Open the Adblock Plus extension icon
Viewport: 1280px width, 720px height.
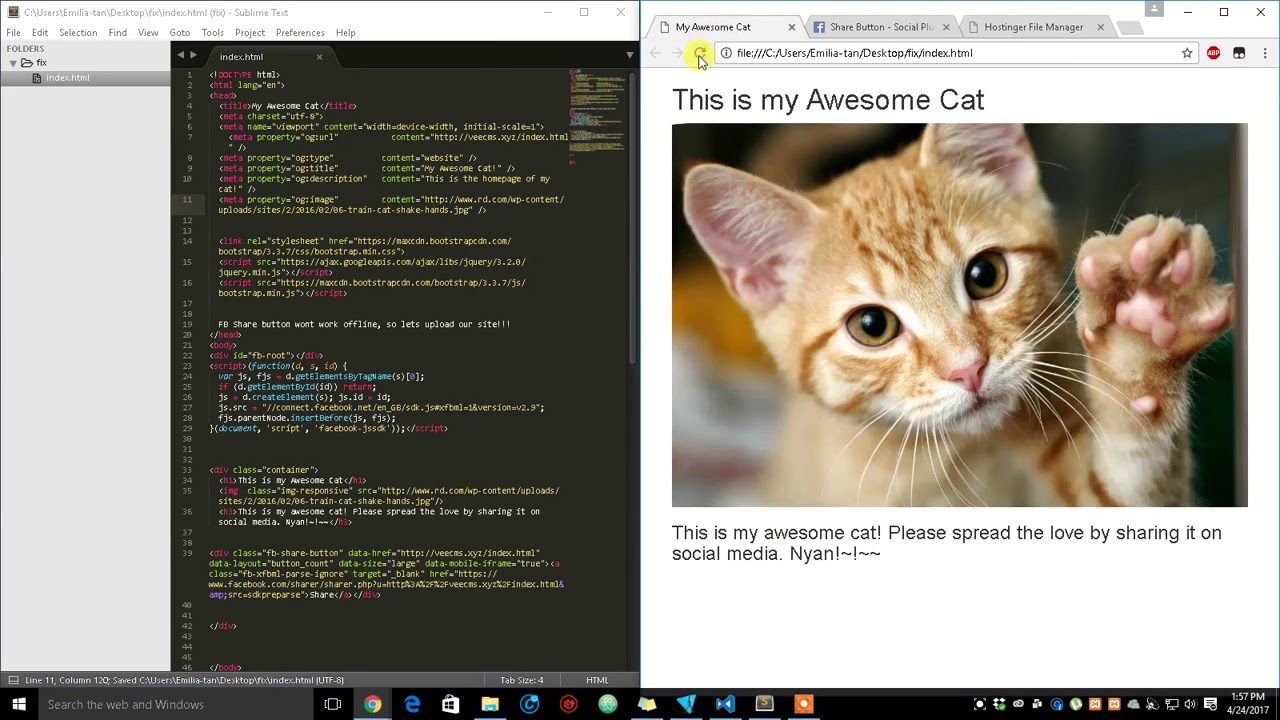pyautogui.click(x=1213, y=53)
